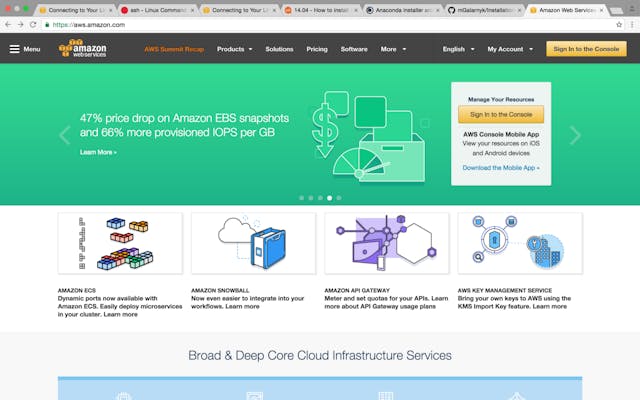Close the Amazon Web Services tab
The height and width of the screenshot is (400, 640).
[601, 10]
